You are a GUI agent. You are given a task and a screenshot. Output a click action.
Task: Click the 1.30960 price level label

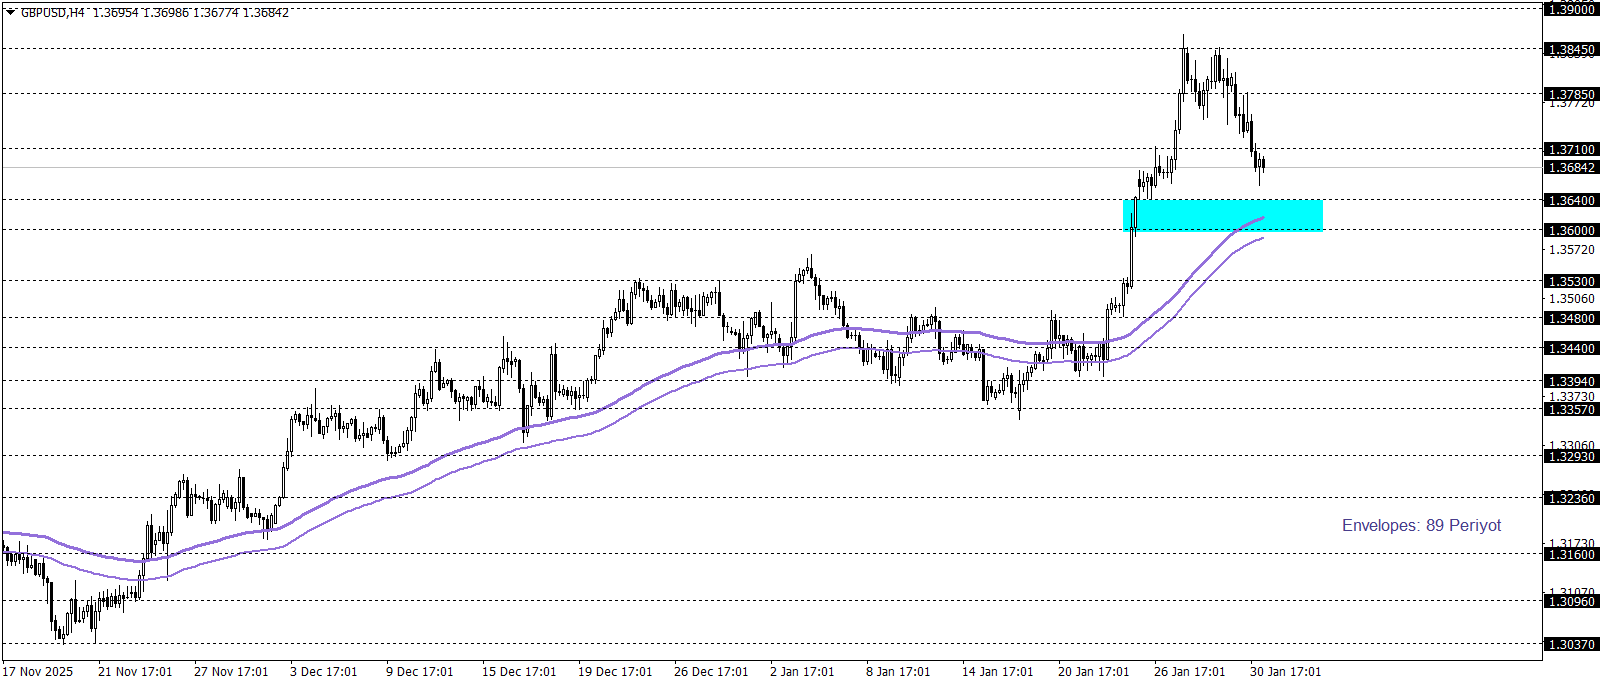click(x=1571, y=601)
